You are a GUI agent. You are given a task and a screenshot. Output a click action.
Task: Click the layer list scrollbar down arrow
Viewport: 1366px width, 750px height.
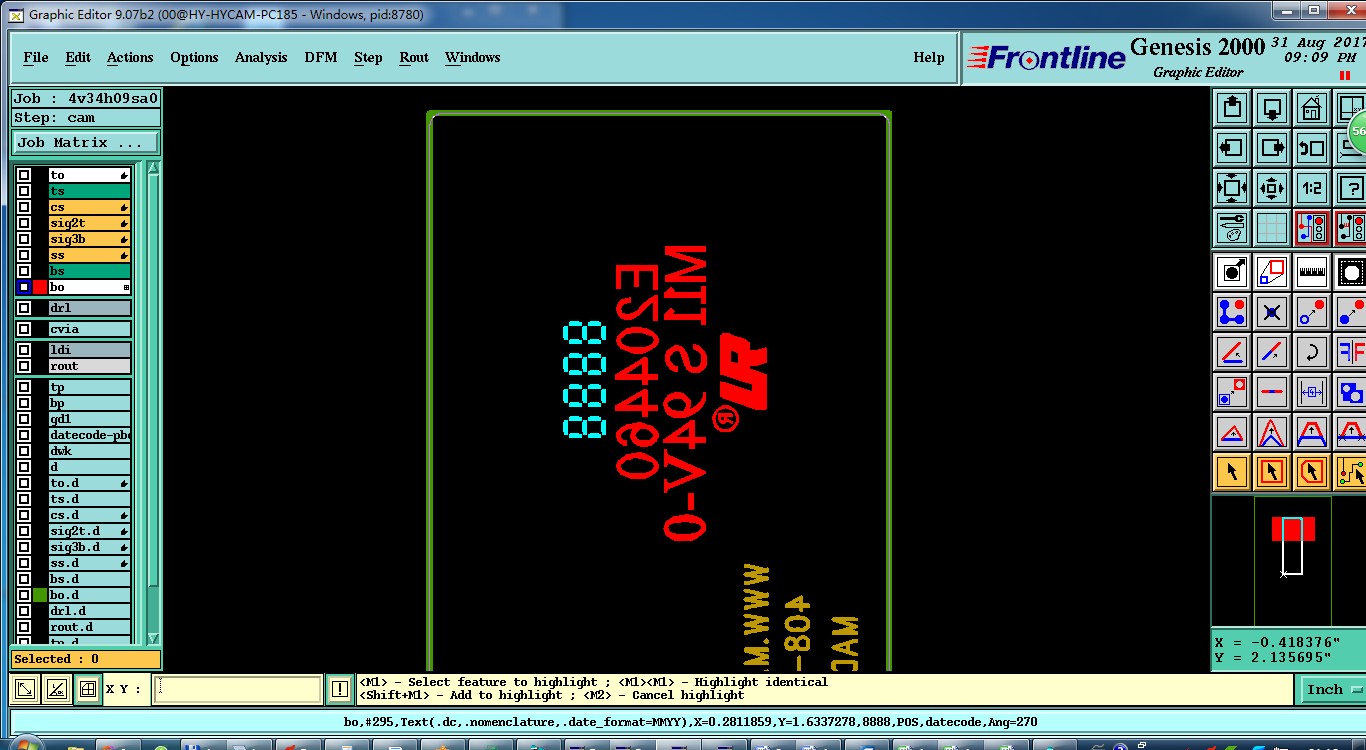click(x=153, y=637)
